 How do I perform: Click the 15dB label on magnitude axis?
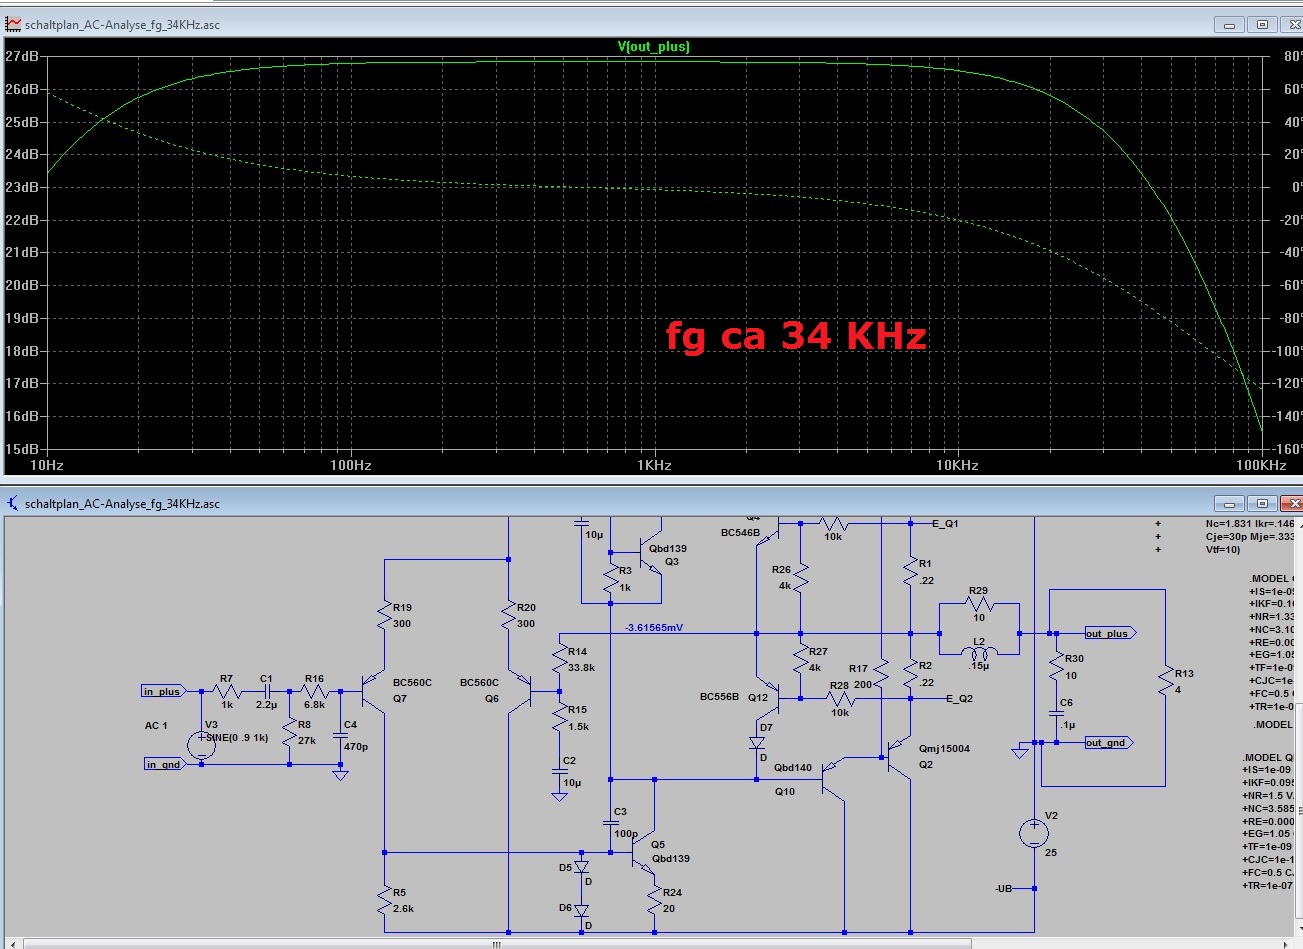point(22,449)
